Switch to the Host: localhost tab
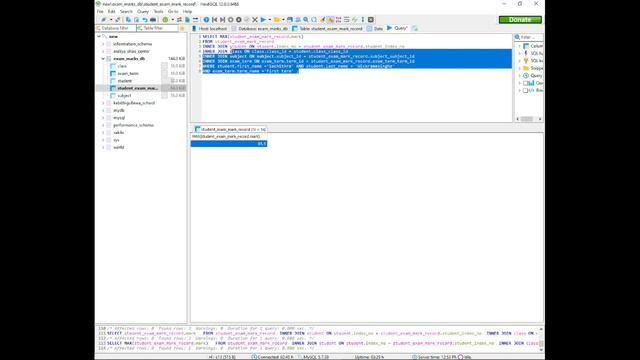This screenshot has width=640, height=360. [209, 29]
